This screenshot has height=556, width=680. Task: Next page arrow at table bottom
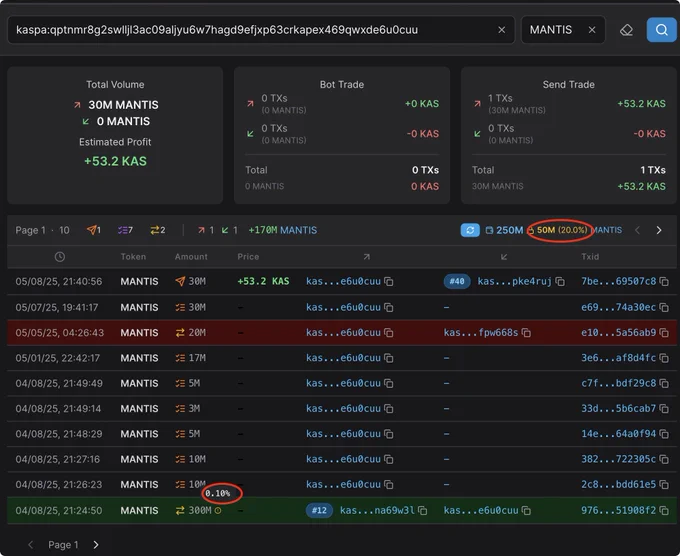point(96,545)
